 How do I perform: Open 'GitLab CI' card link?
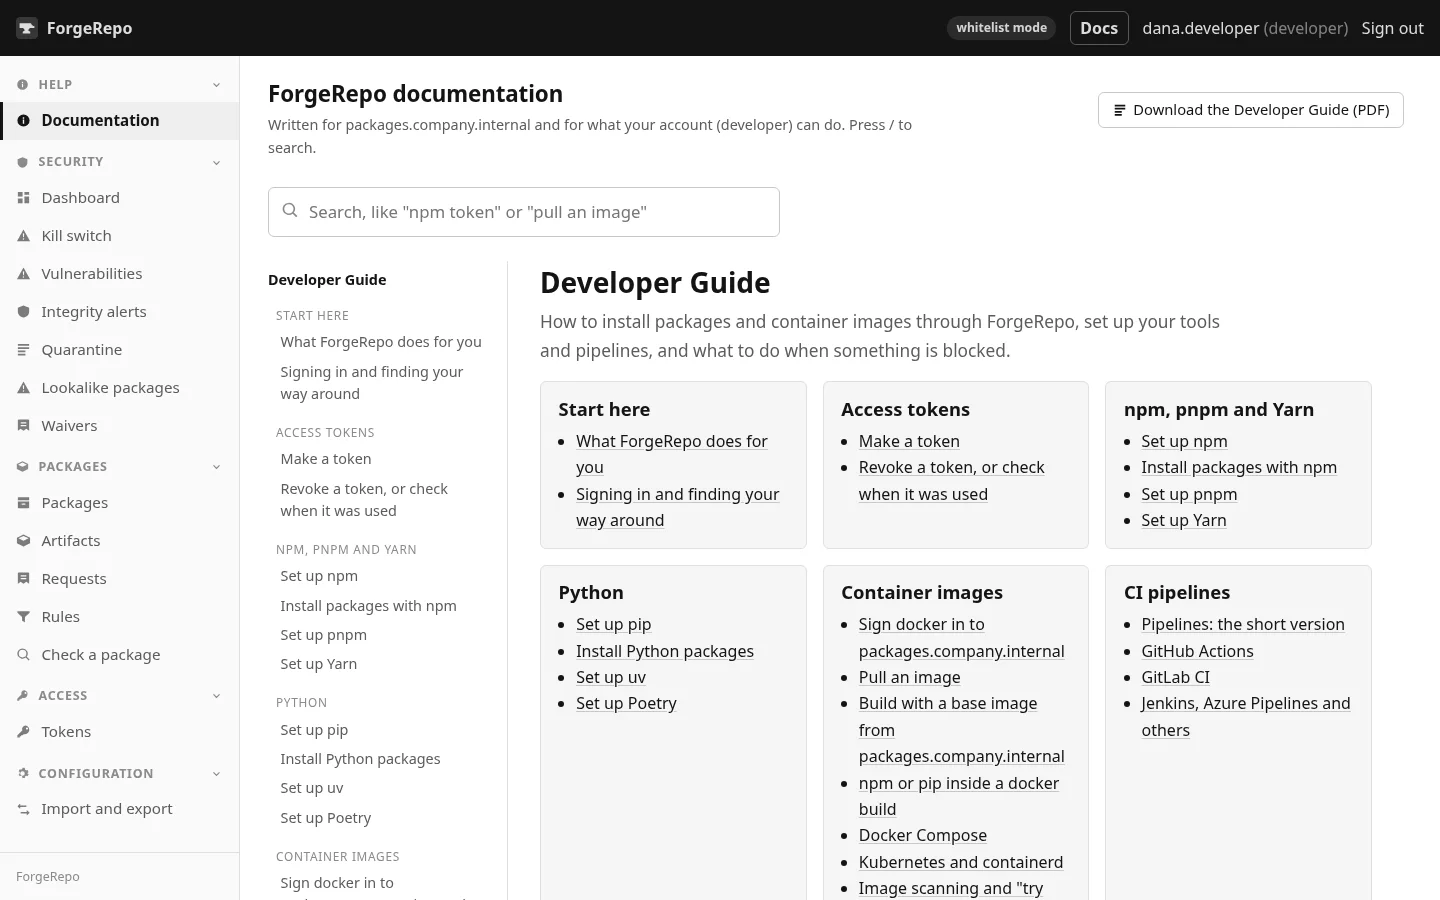1175,677
